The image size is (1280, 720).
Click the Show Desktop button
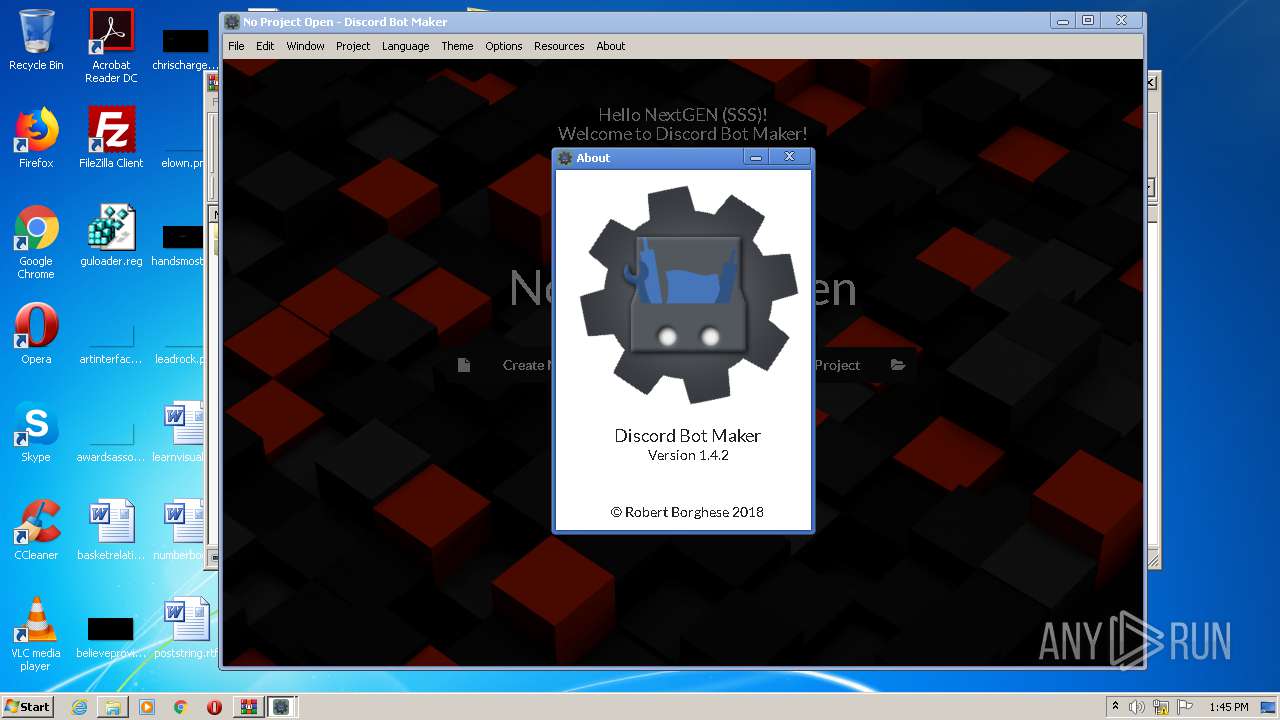(1270, 707)
